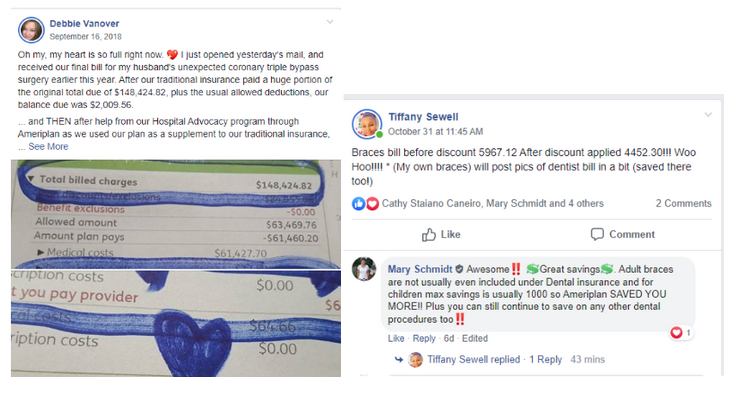Click verified badge next to Mary Schmidt
The height and width of the screenshot is (403, 742).
[x=459, y=269]
